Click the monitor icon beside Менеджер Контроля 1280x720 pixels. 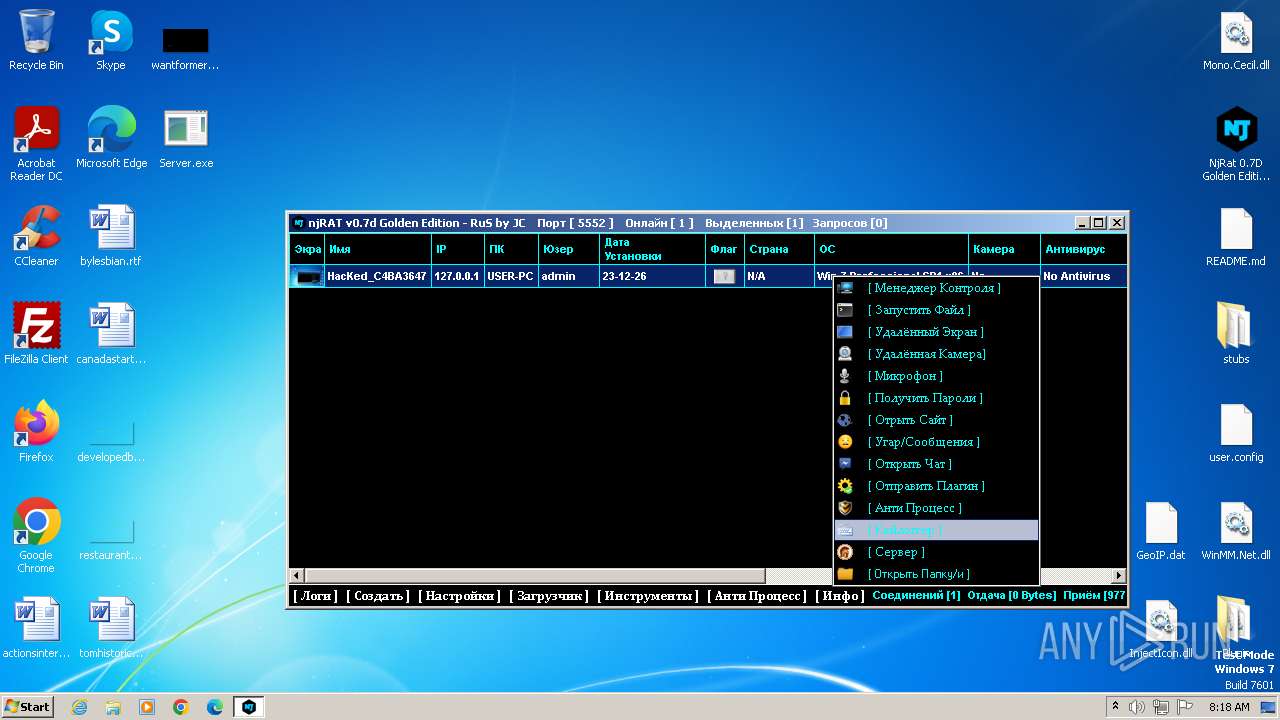click(845, 288)
